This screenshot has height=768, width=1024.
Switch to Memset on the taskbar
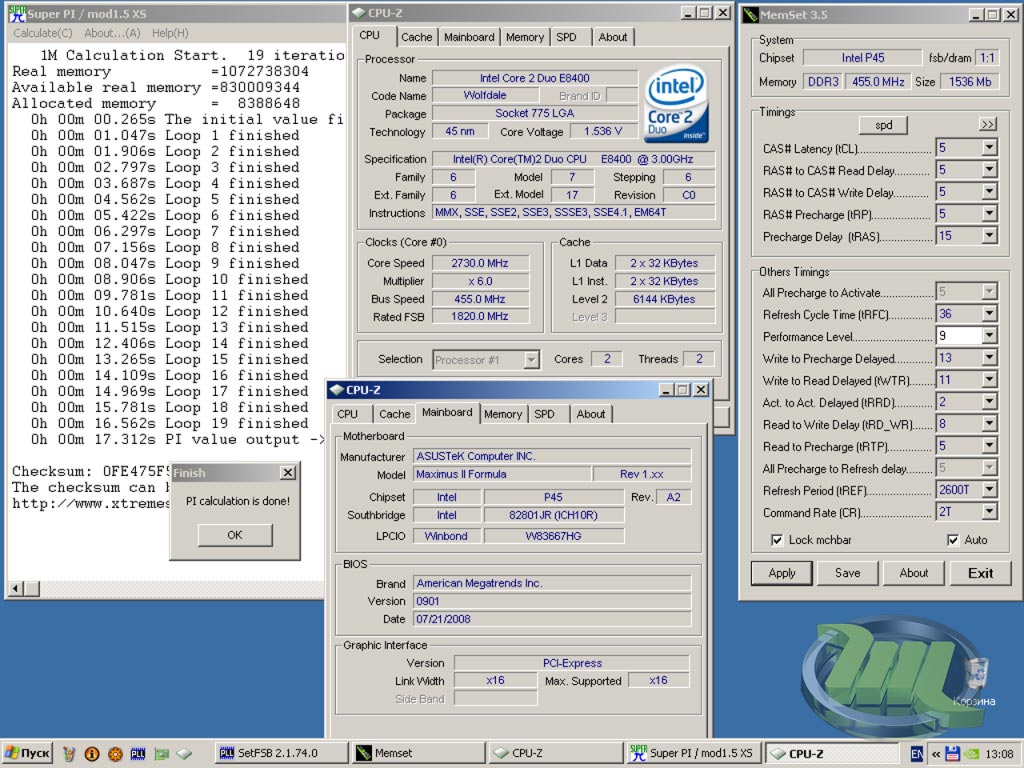coord(419,753)
